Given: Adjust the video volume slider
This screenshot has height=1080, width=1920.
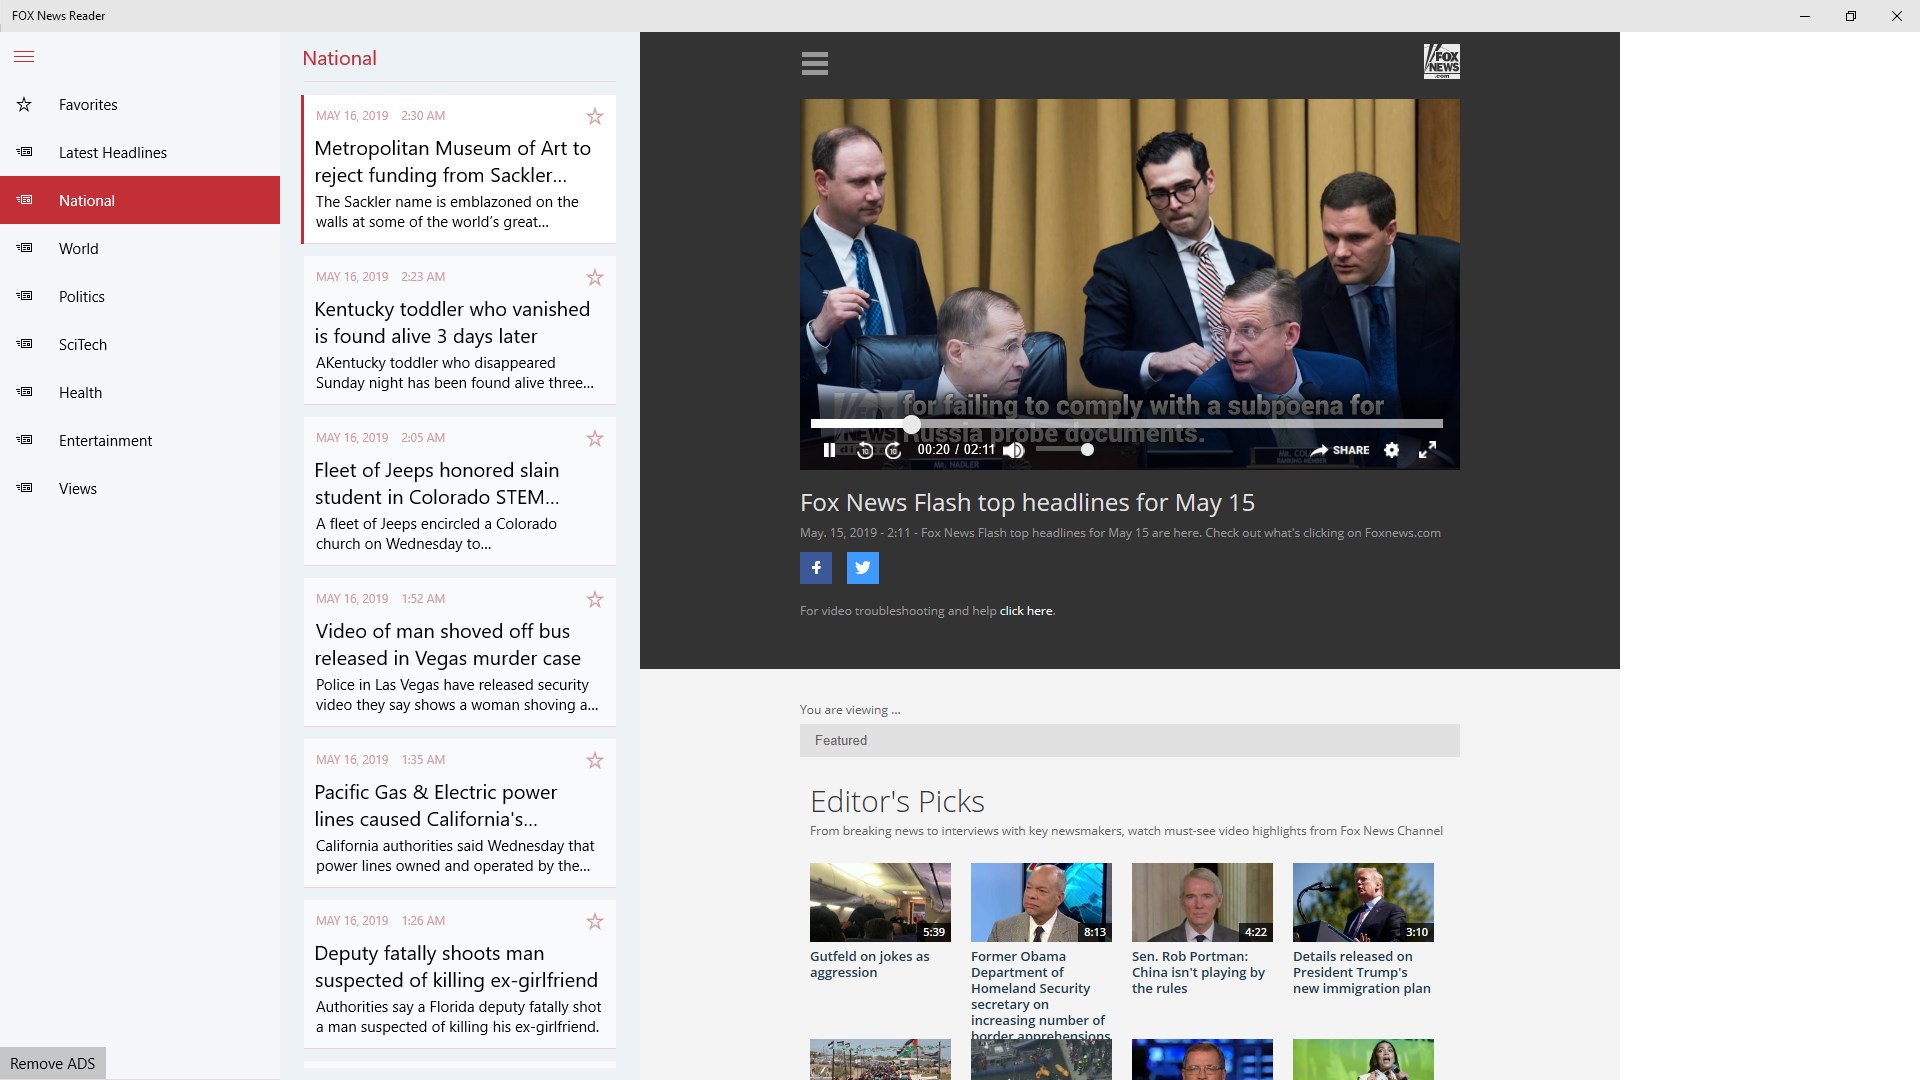Looking at the screenshot, I should coord(1064,450).
